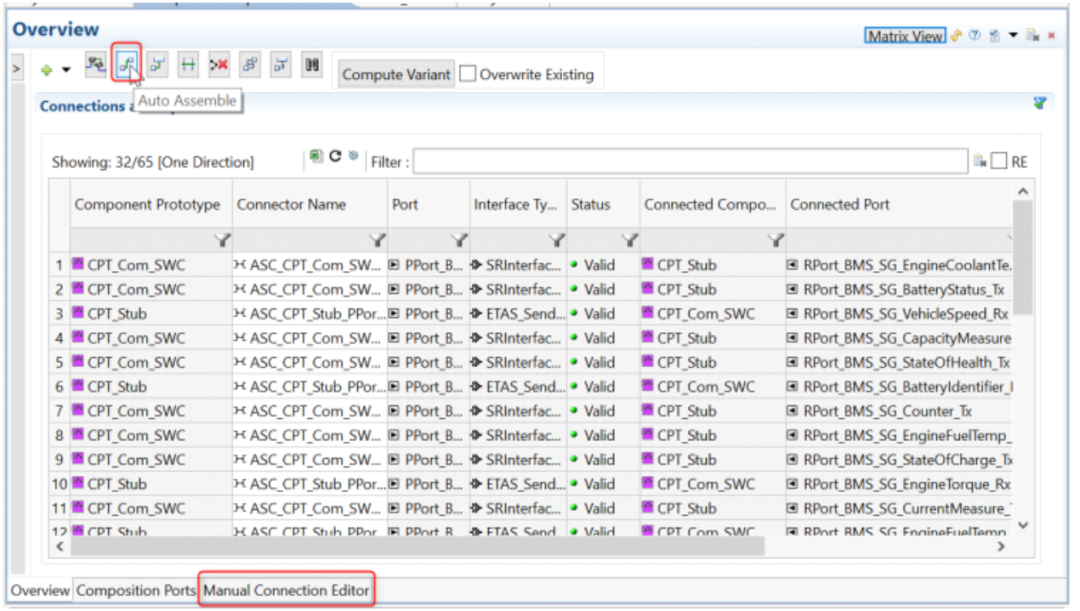Click the yellow link icon beside Matrix View
The height and width of the screenshot is (611, 1080).
pyautogui.click(x=956, y=36)
